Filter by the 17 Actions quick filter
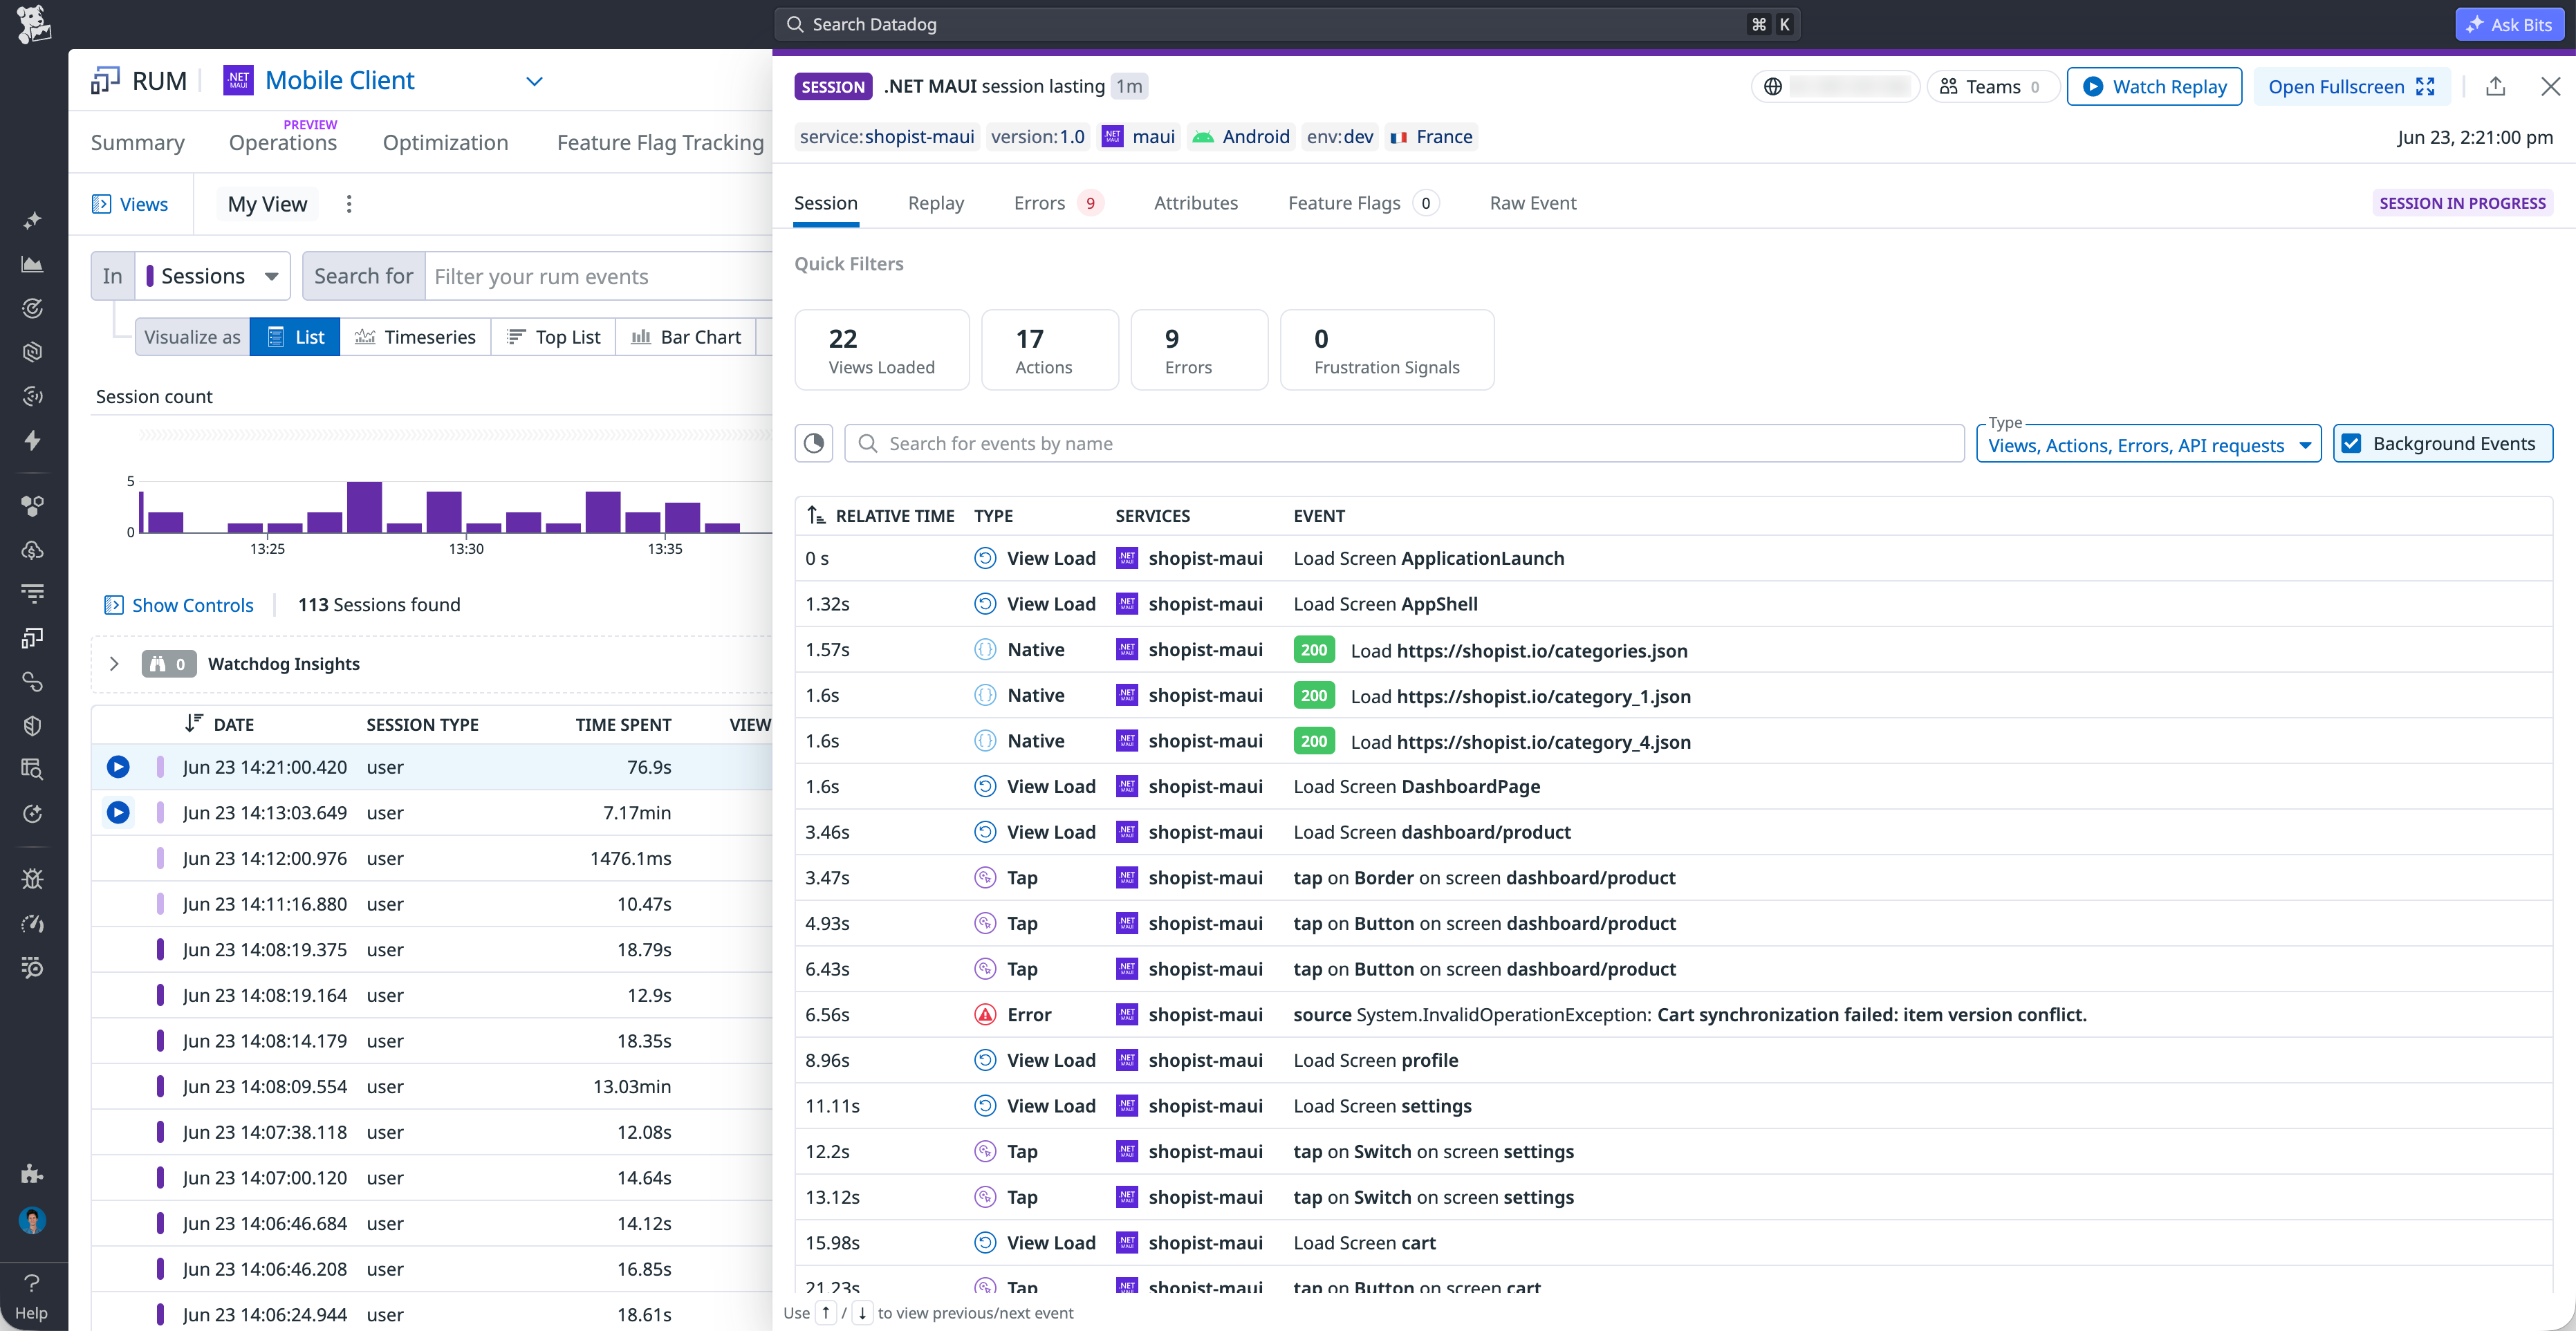The width and height of the screenshot is (2576, 1331). (1050, 350)
